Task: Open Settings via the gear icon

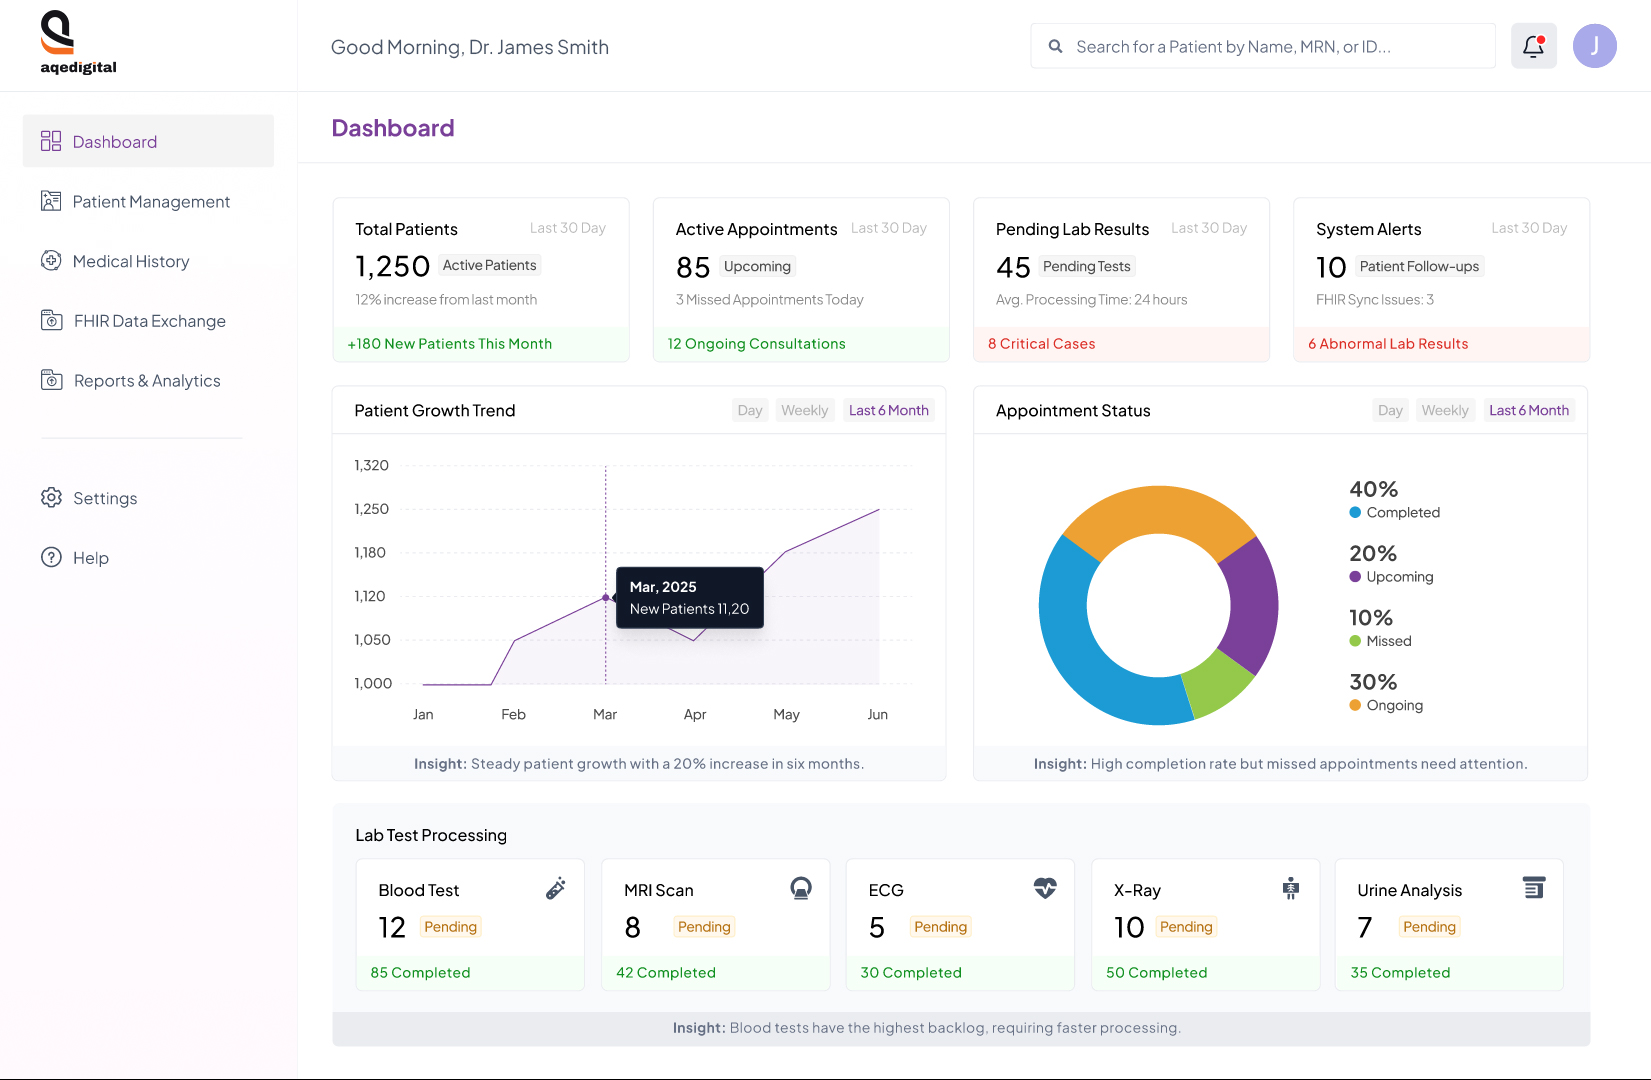Action: [51, 497]
